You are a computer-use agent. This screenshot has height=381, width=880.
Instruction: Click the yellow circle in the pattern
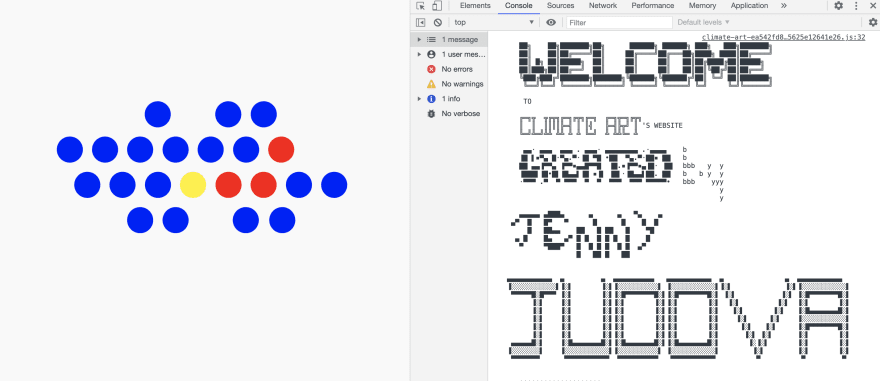[x=193, y=185]
